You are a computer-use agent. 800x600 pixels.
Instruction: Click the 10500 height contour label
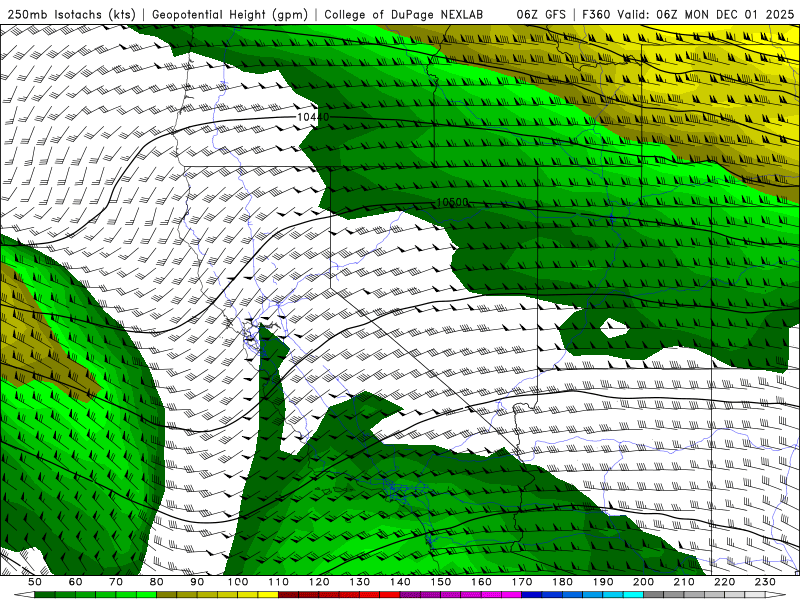453,202
